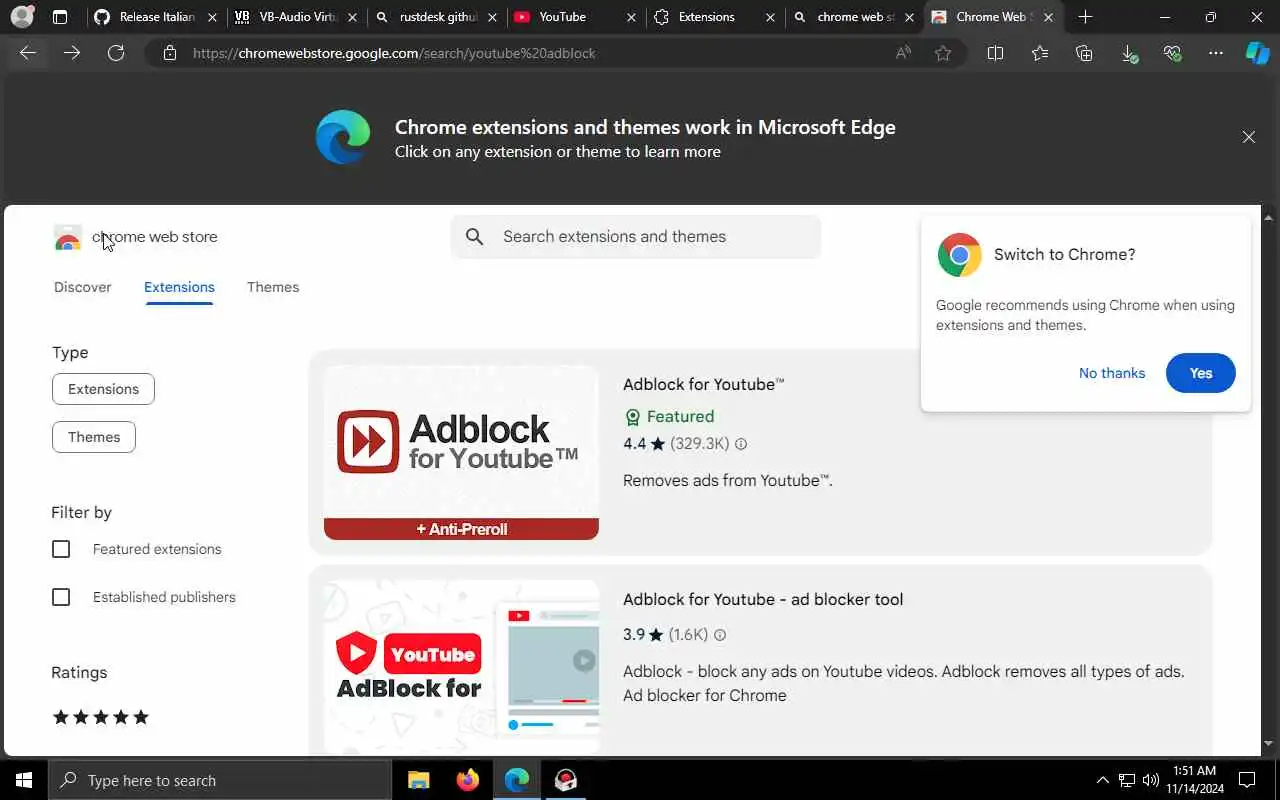This screenshot has height=800, width=1280.
Task: Click the search magnifier icon in store
Action: click(x=475, y=237)
